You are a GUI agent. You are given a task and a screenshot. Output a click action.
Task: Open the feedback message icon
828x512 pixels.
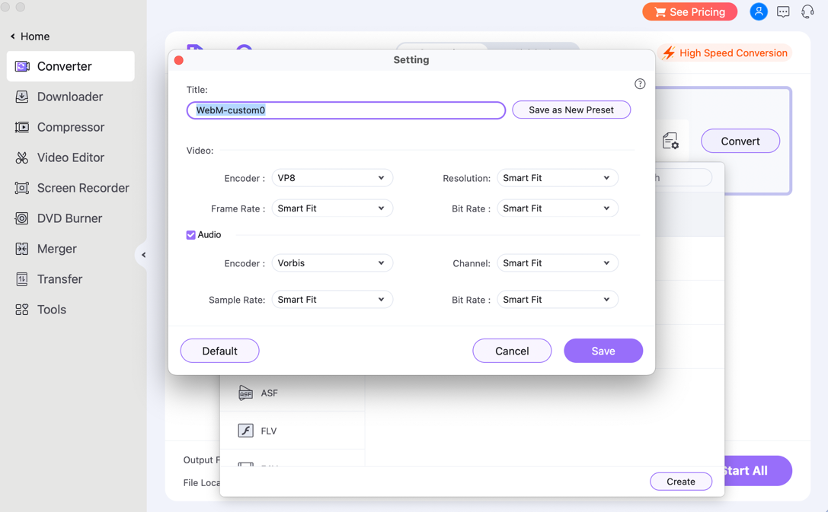[783, 12]
